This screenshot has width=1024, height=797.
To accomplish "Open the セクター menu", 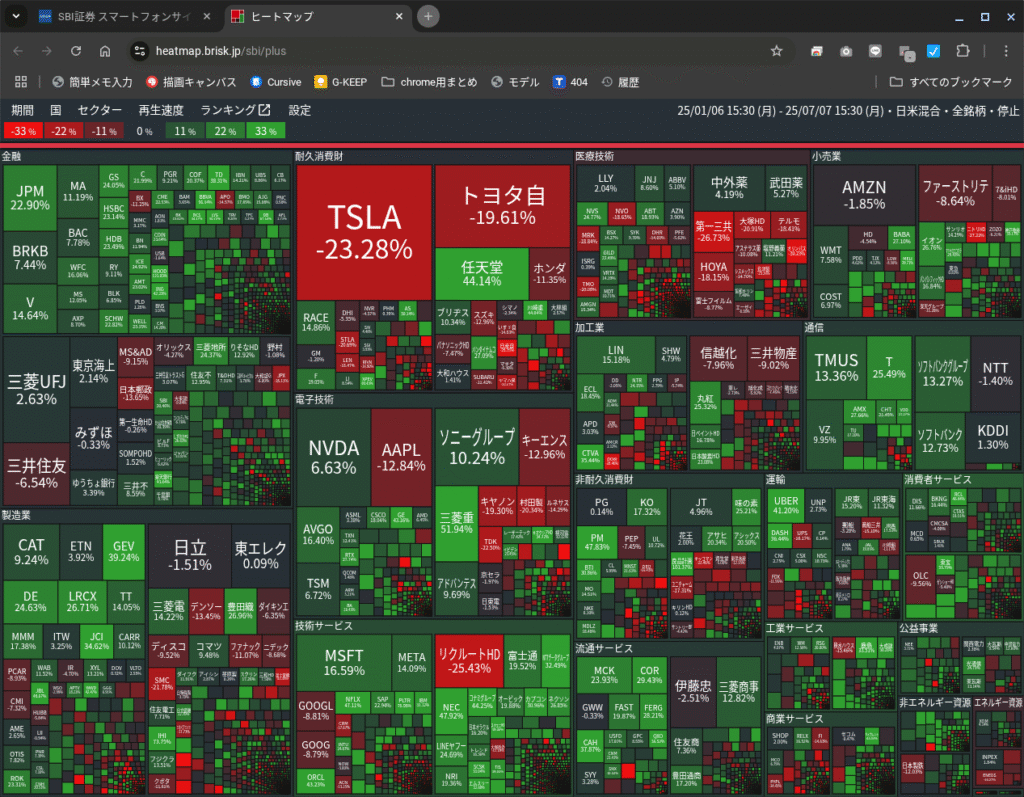I will pyautogui.click(x=99, y=110).
